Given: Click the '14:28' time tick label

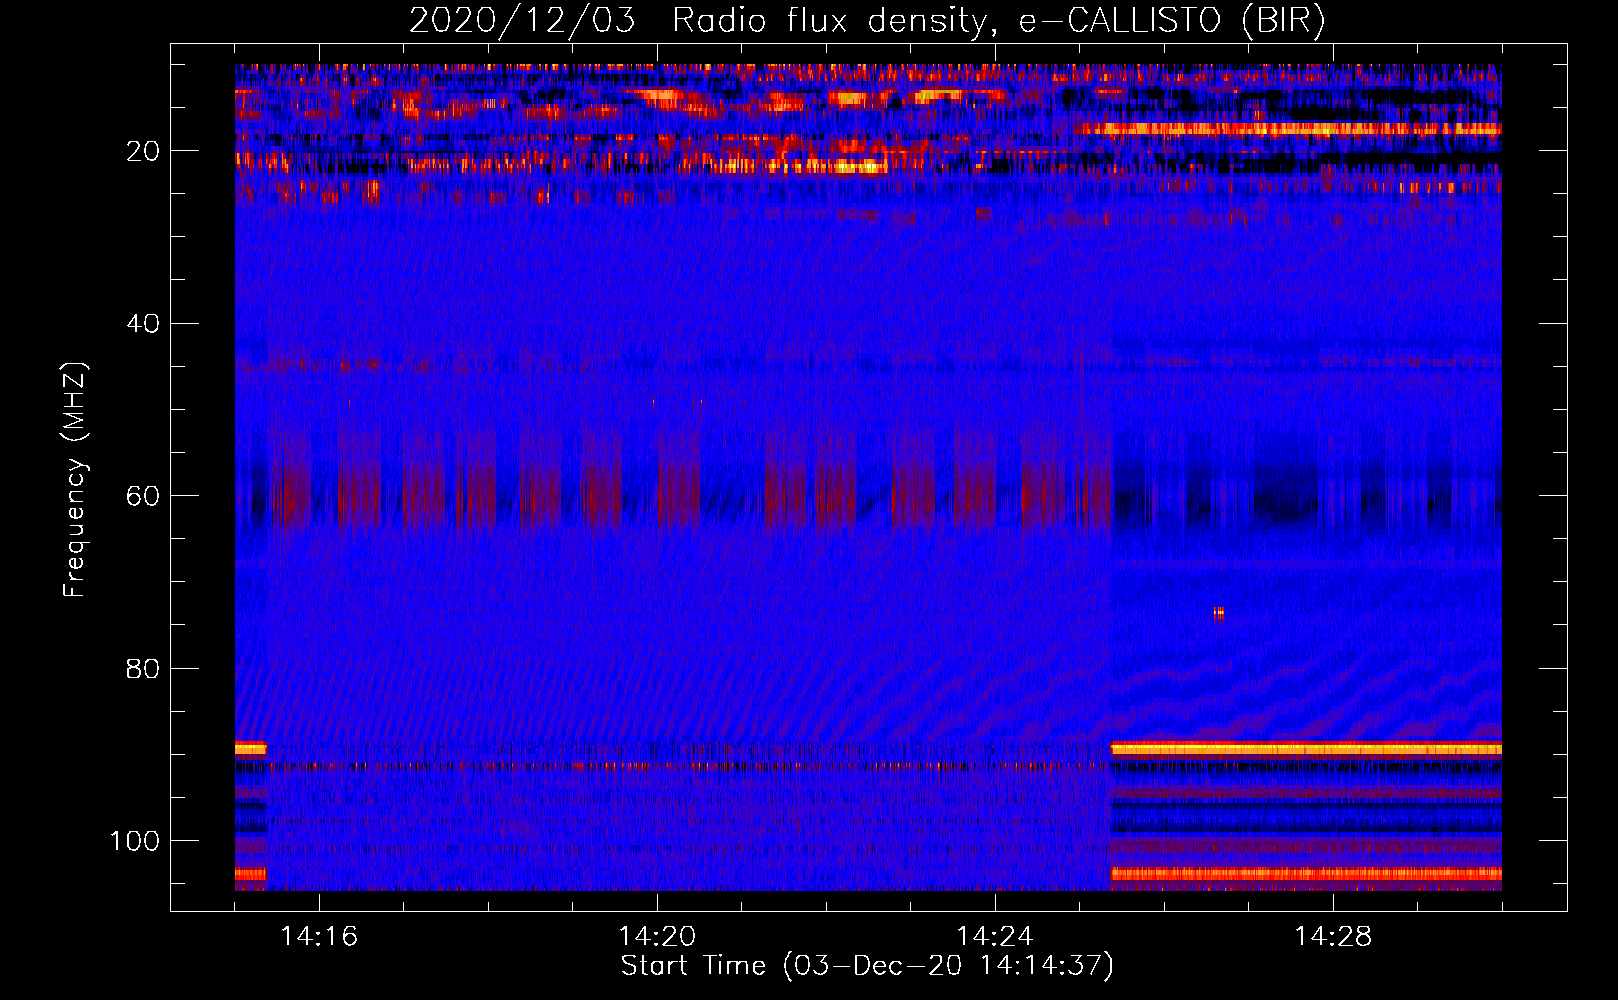Looking at the screenshot, I should click(x=1333, y=937).
